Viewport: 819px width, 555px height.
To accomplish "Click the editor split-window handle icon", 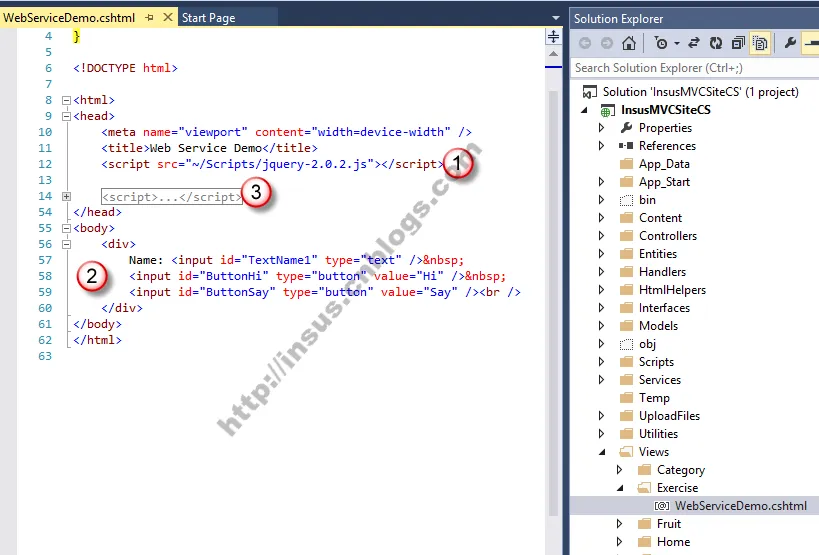I will coord(553,37).
